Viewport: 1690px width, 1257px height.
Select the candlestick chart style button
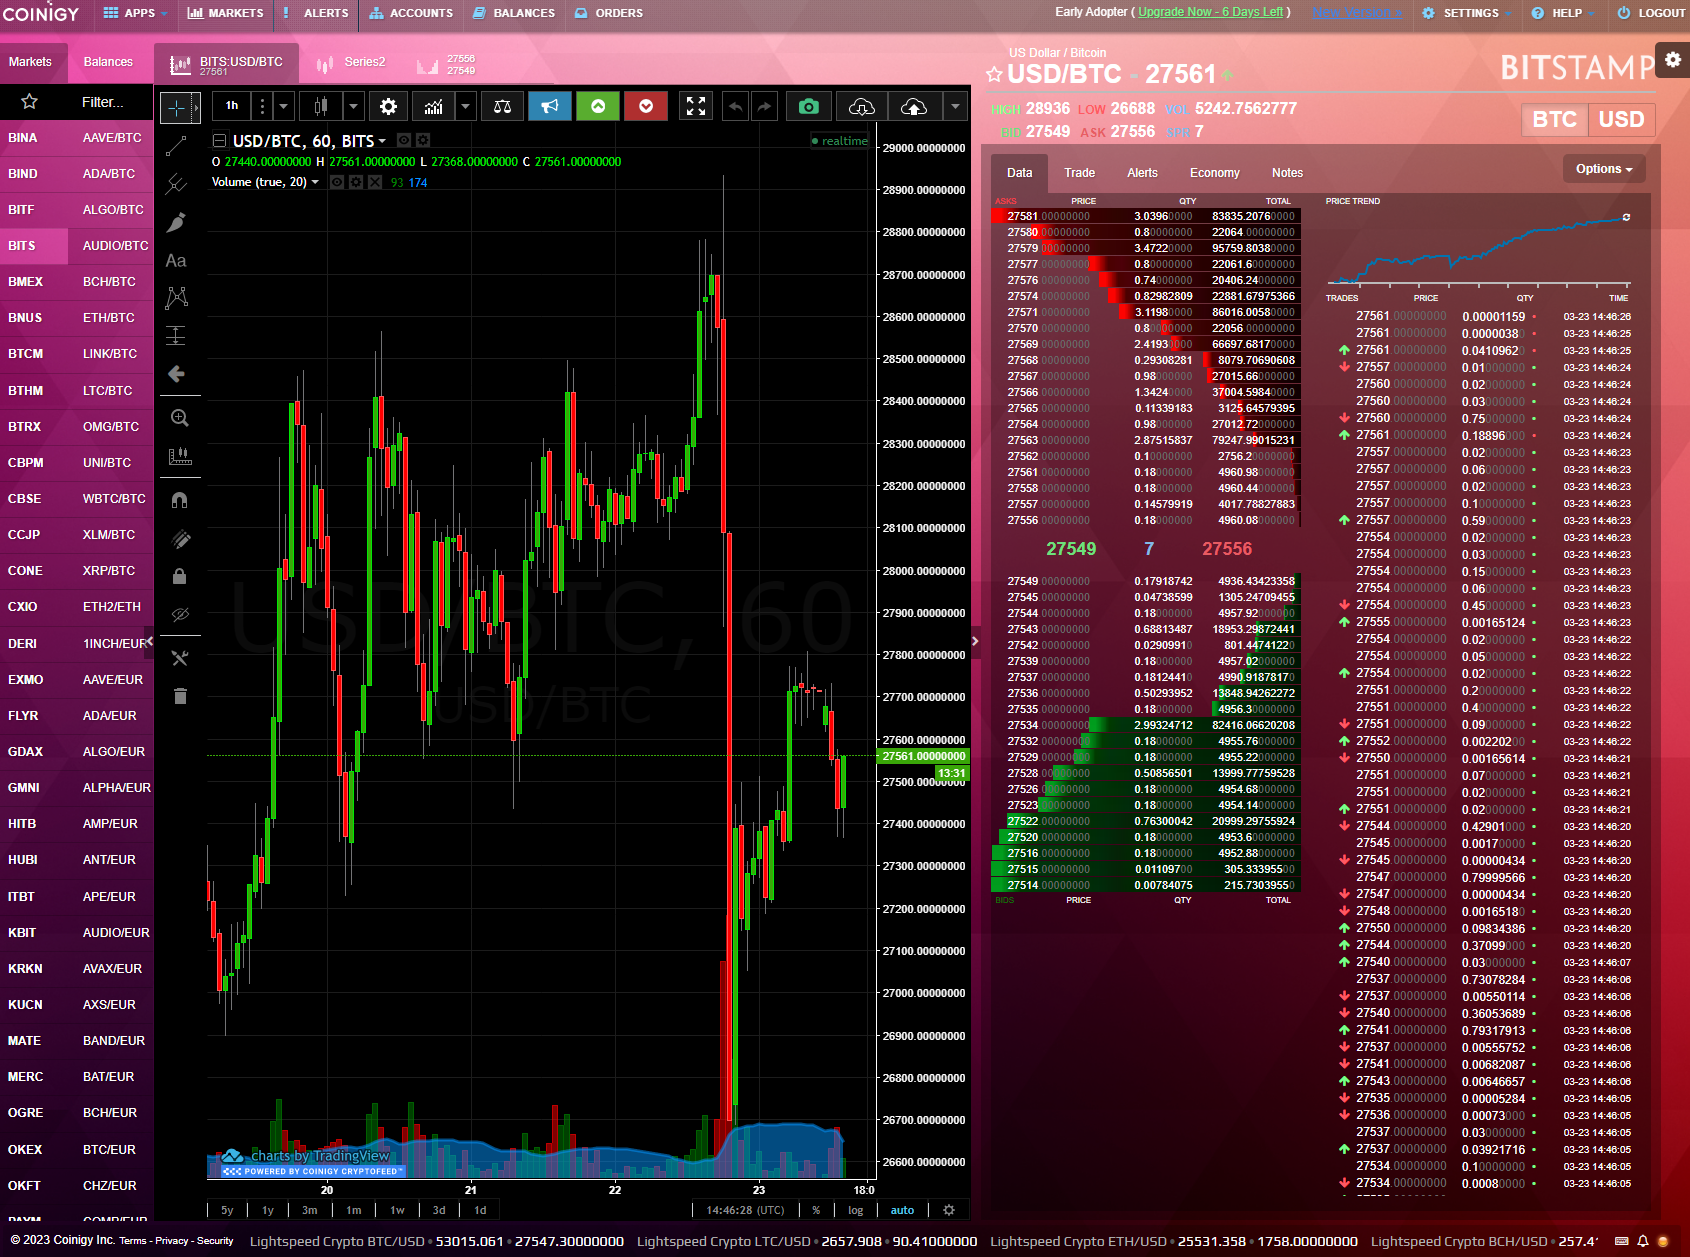(x=321, y=106)
